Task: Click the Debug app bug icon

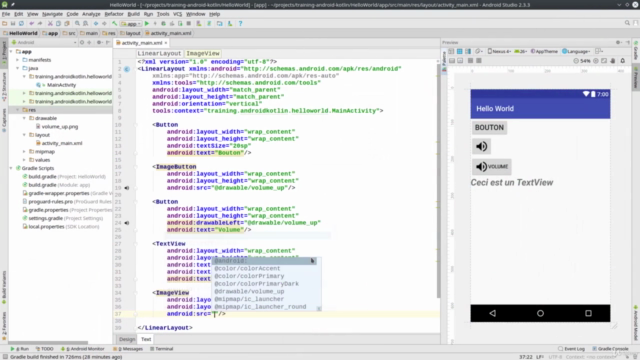Action: [163, 24]
